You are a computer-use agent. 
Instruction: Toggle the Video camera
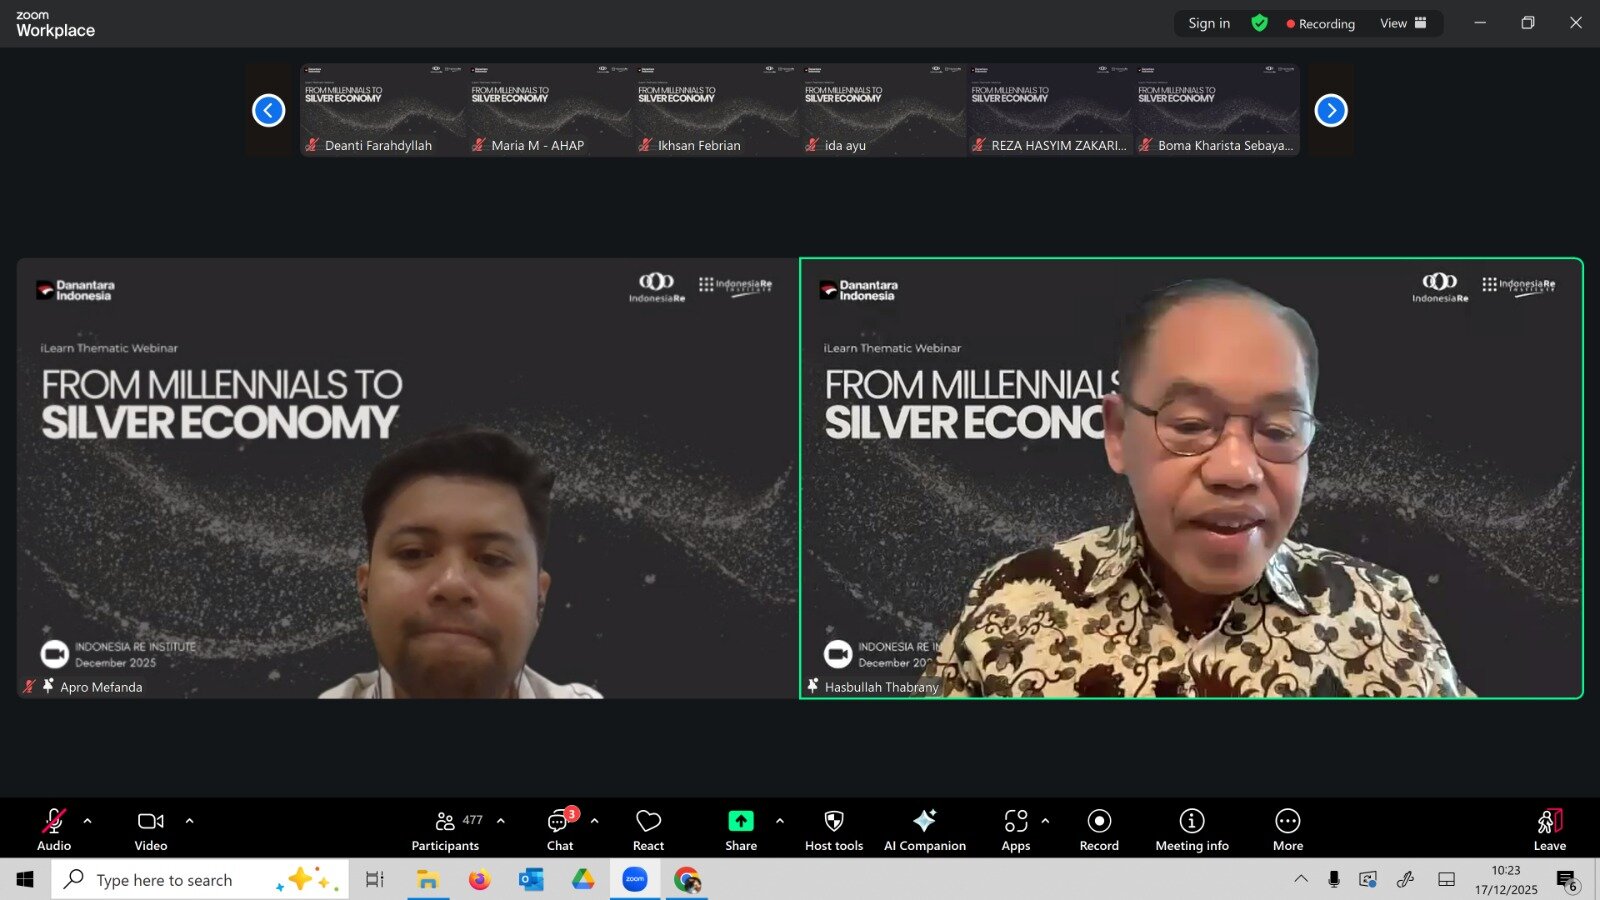151,829
